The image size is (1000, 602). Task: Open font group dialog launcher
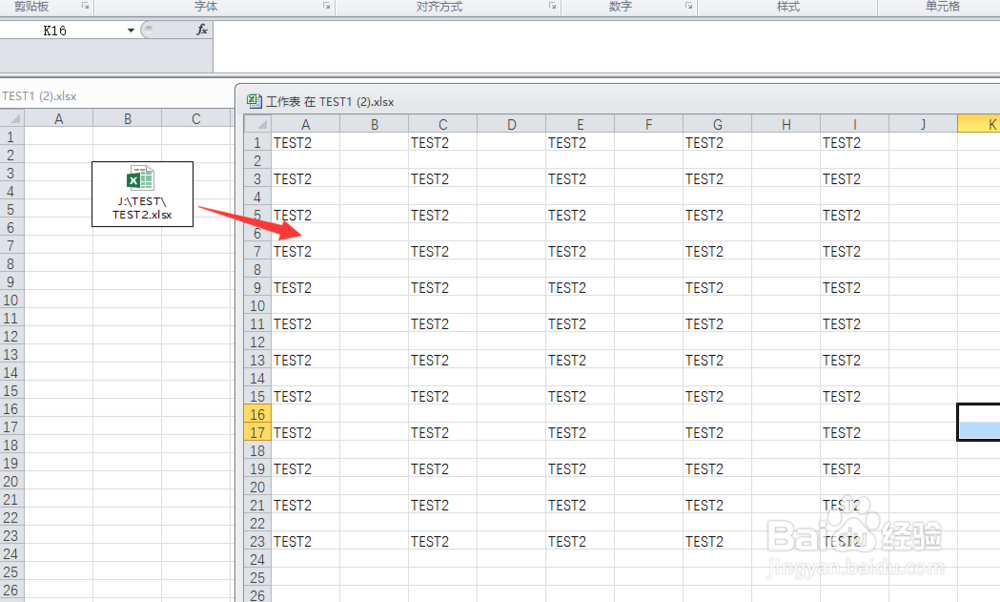pyautogui.click(x=327, y=6)
